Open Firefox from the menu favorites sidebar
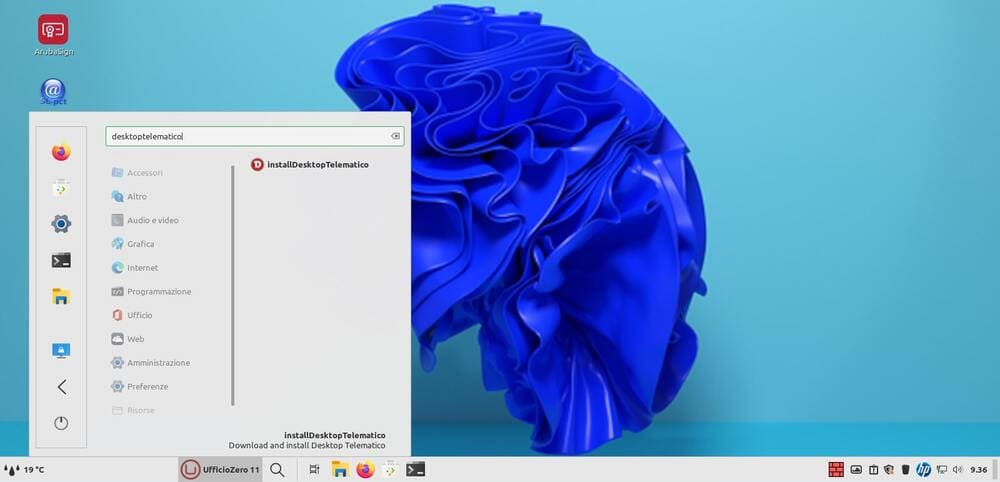 click(x=61, y=152)
